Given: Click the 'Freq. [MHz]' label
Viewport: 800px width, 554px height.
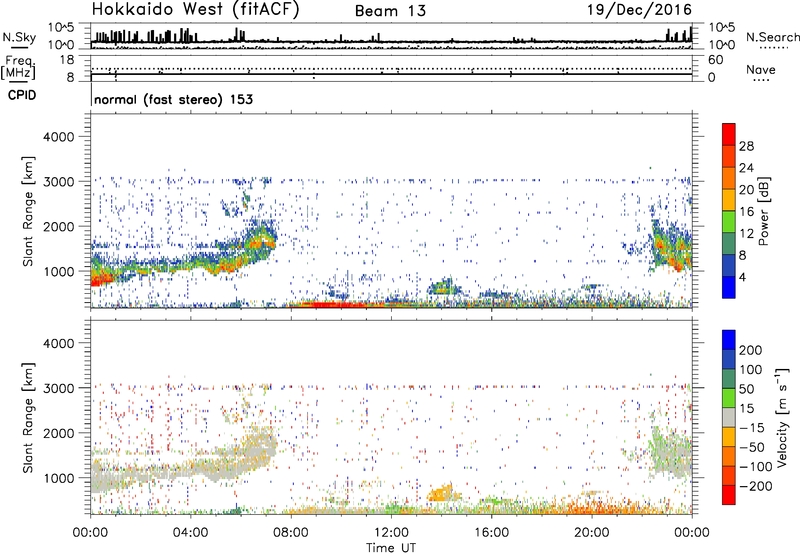Looking at the screenshot, I should (x=18, y=67).
